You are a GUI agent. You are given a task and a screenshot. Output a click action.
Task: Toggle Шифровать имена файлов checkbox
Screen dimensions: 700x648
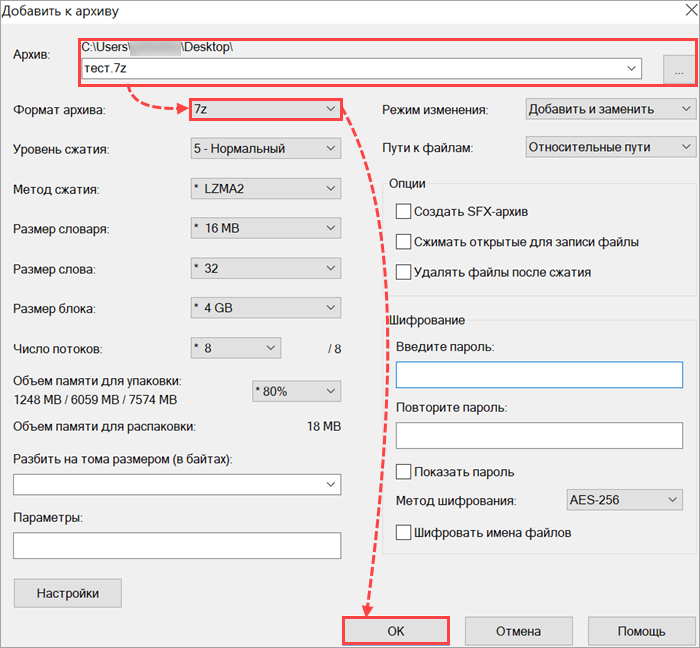[404, 532]
